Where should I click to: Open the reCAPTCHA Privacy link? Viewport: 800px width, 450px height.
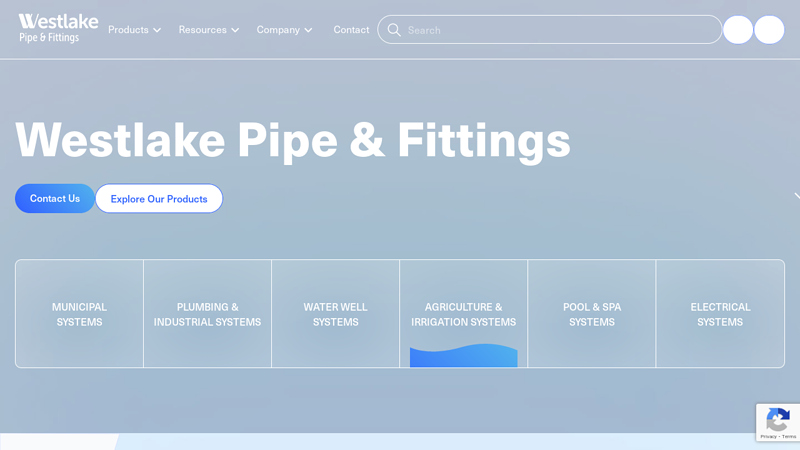(768, 437)
